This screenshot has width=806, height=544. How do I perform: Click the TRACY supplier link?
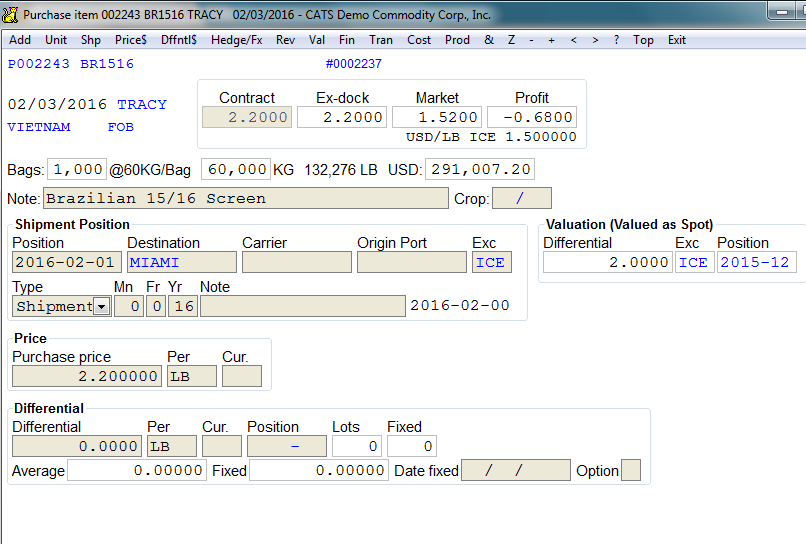coord(142,104)
